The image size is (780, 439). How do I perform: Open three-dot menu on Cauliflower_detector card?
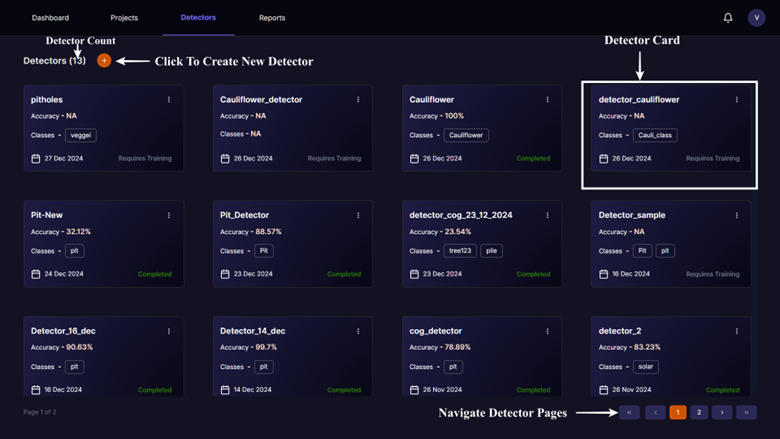[x=358, y=100]
